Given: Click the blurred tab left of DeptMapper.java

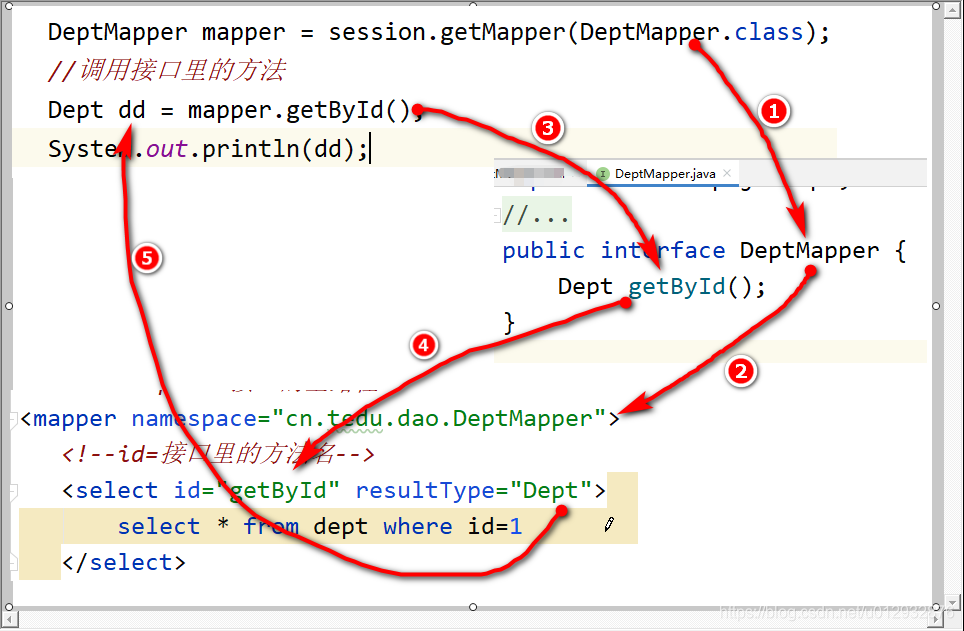Looking at the screenshot, I should (530, 173).
